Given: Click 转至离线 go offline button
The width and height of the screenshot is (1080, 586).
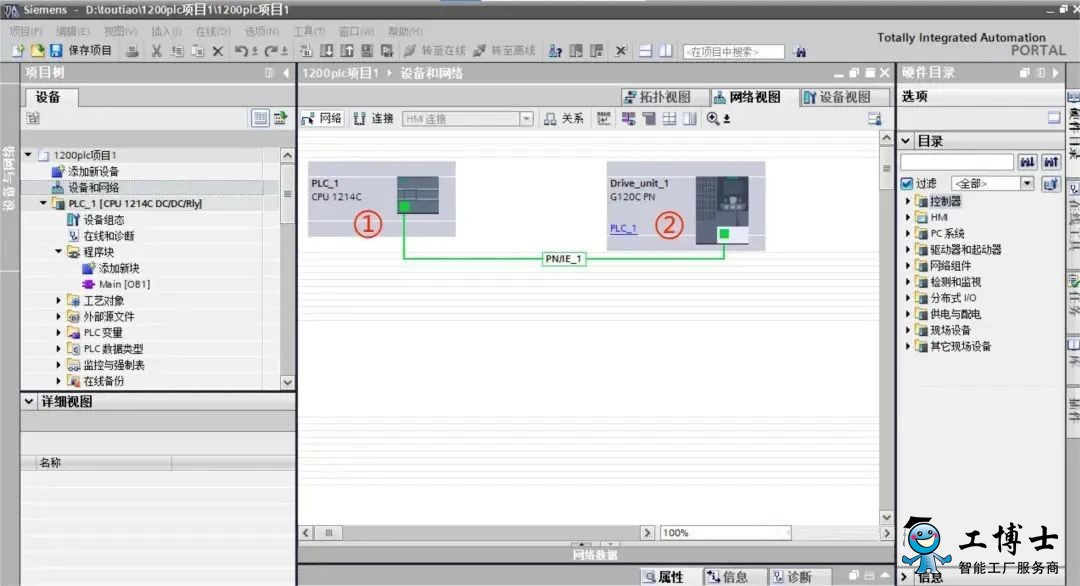Looking at the screenshot, I should pyautogui.click(x=504, y=51).
